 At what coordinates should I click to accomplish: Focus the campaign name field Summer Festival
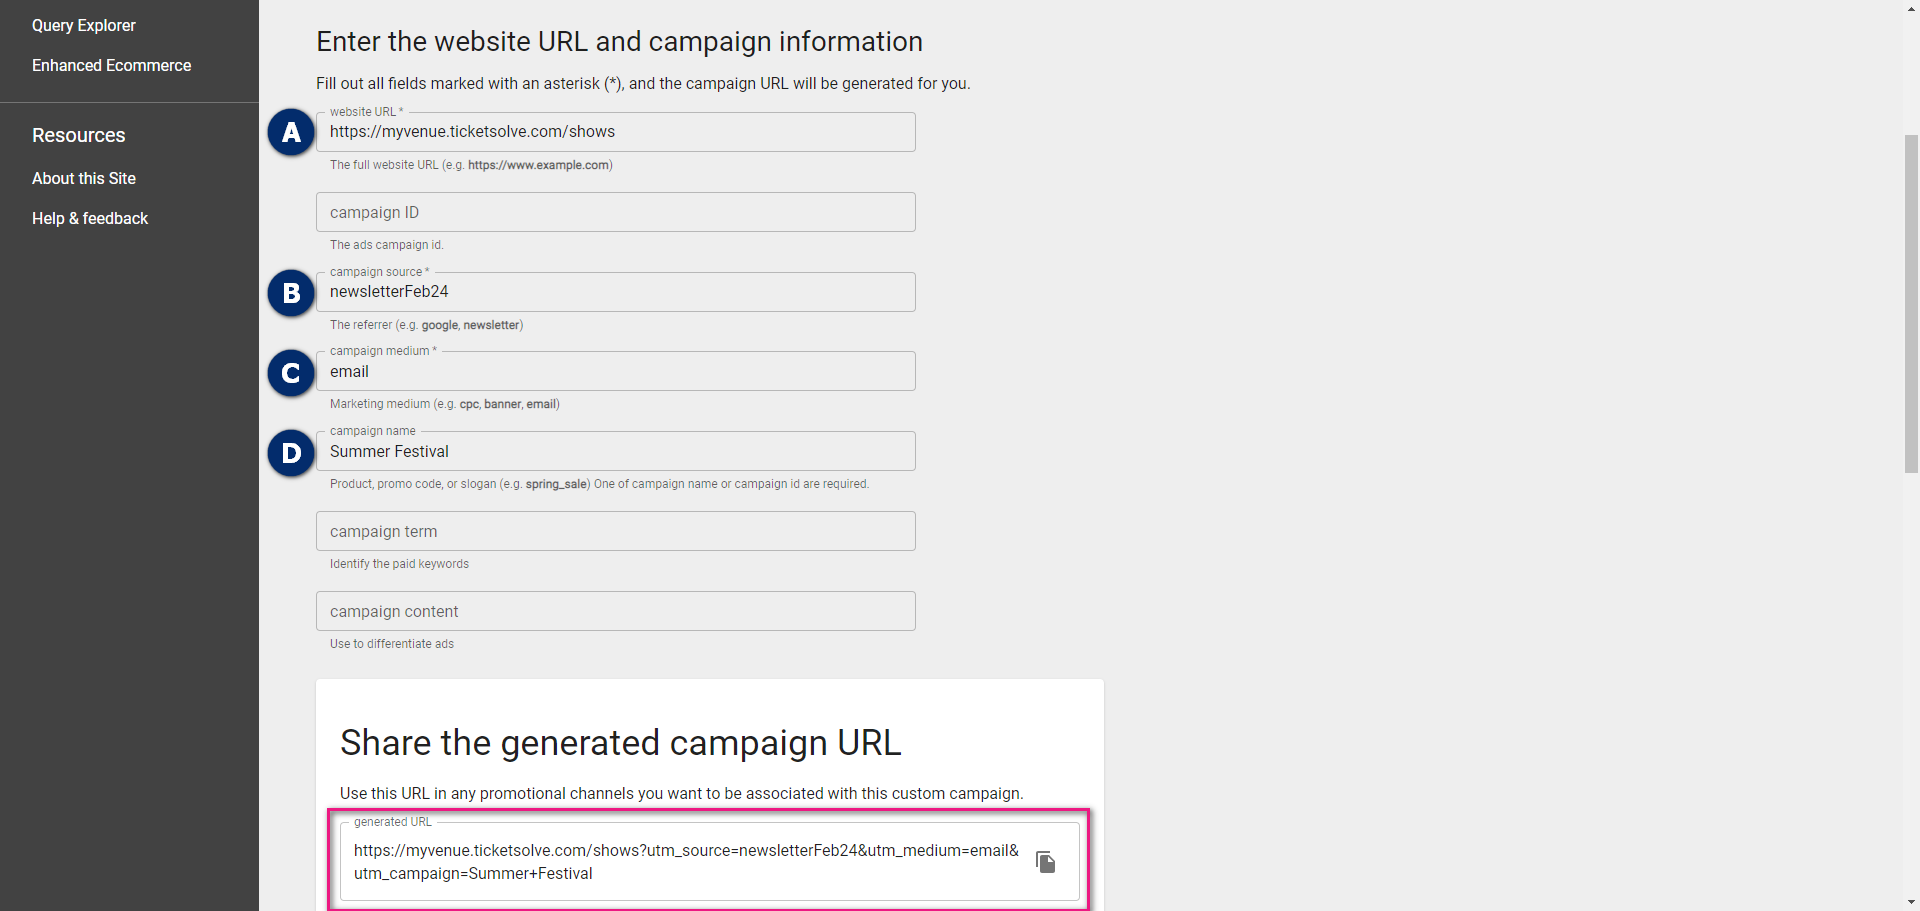point(615,451)
